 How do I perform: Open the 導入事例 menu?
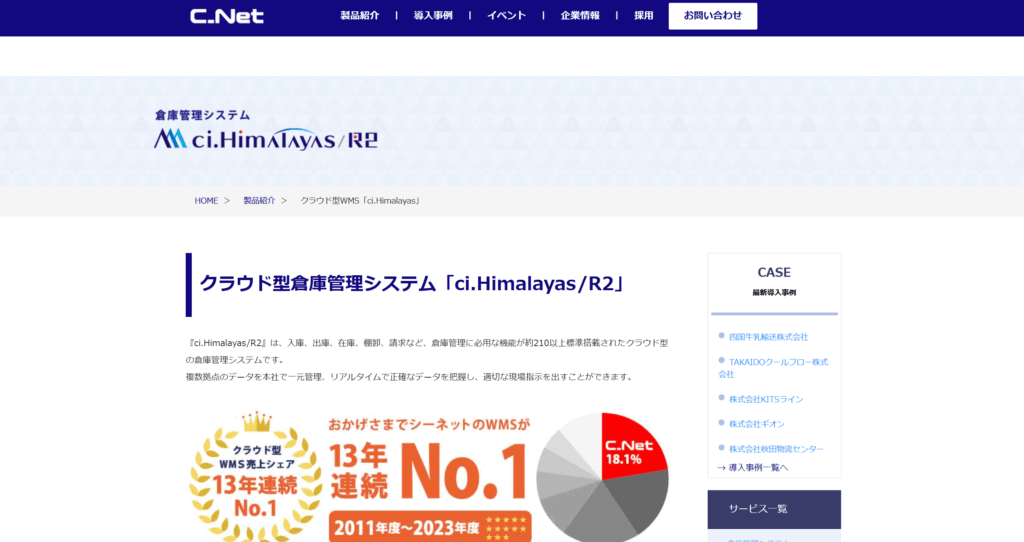[x=433, y=16]
